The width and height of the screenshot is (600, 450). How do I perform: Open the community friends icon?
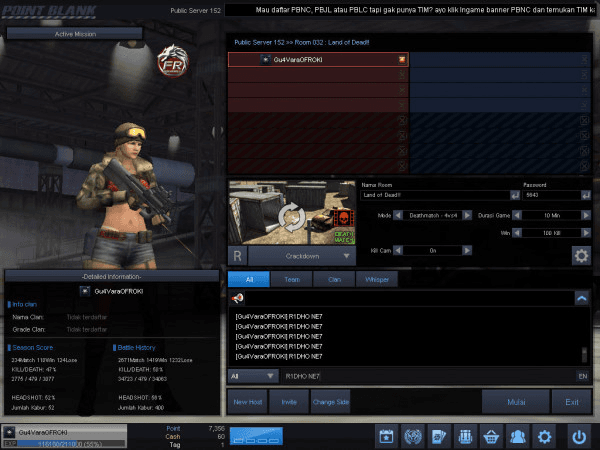[x=517, y=436]
